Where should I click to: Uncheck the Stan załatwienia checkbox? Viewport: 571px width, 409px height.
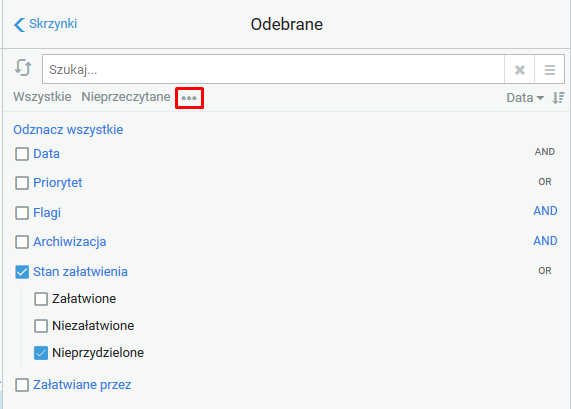[22, 272]
